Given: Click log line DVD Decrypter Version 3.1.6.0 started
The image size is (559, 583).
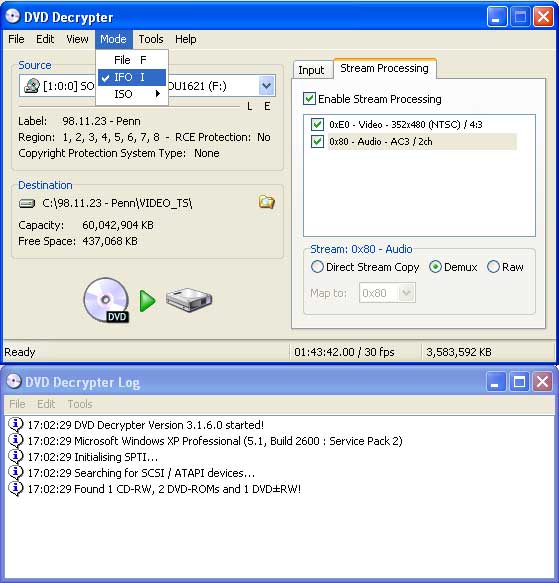Looking at the screenshot, I should coord(146,425).
